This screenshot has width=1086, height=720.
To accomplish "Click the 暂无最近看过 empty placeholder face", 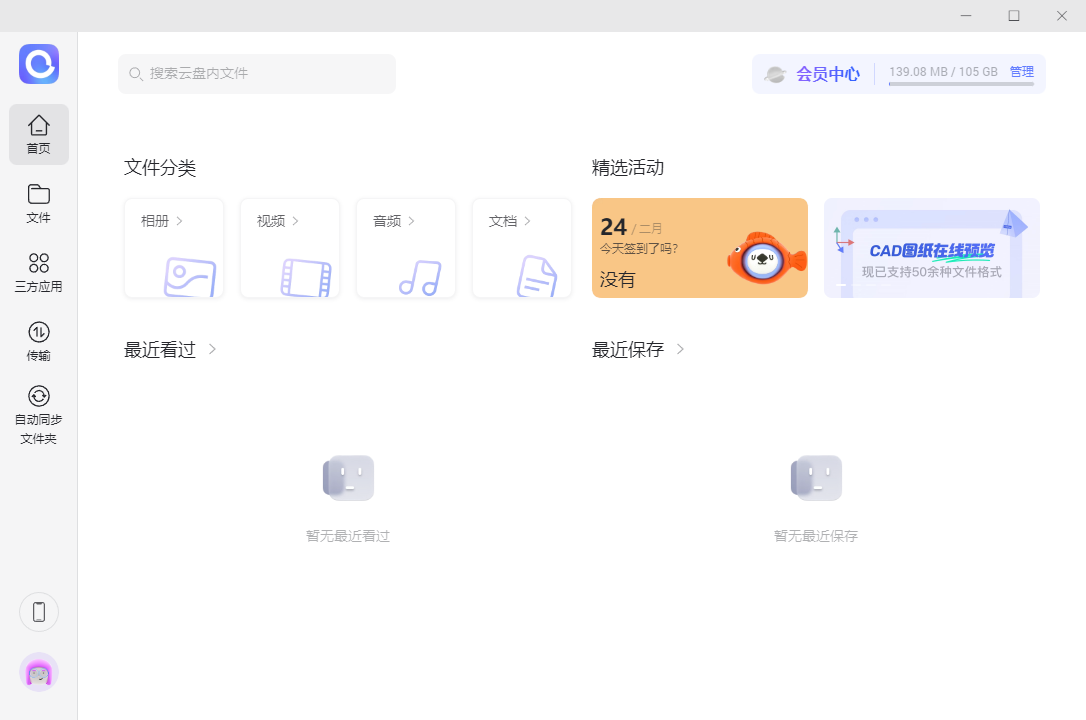I will tap(348, 478).
